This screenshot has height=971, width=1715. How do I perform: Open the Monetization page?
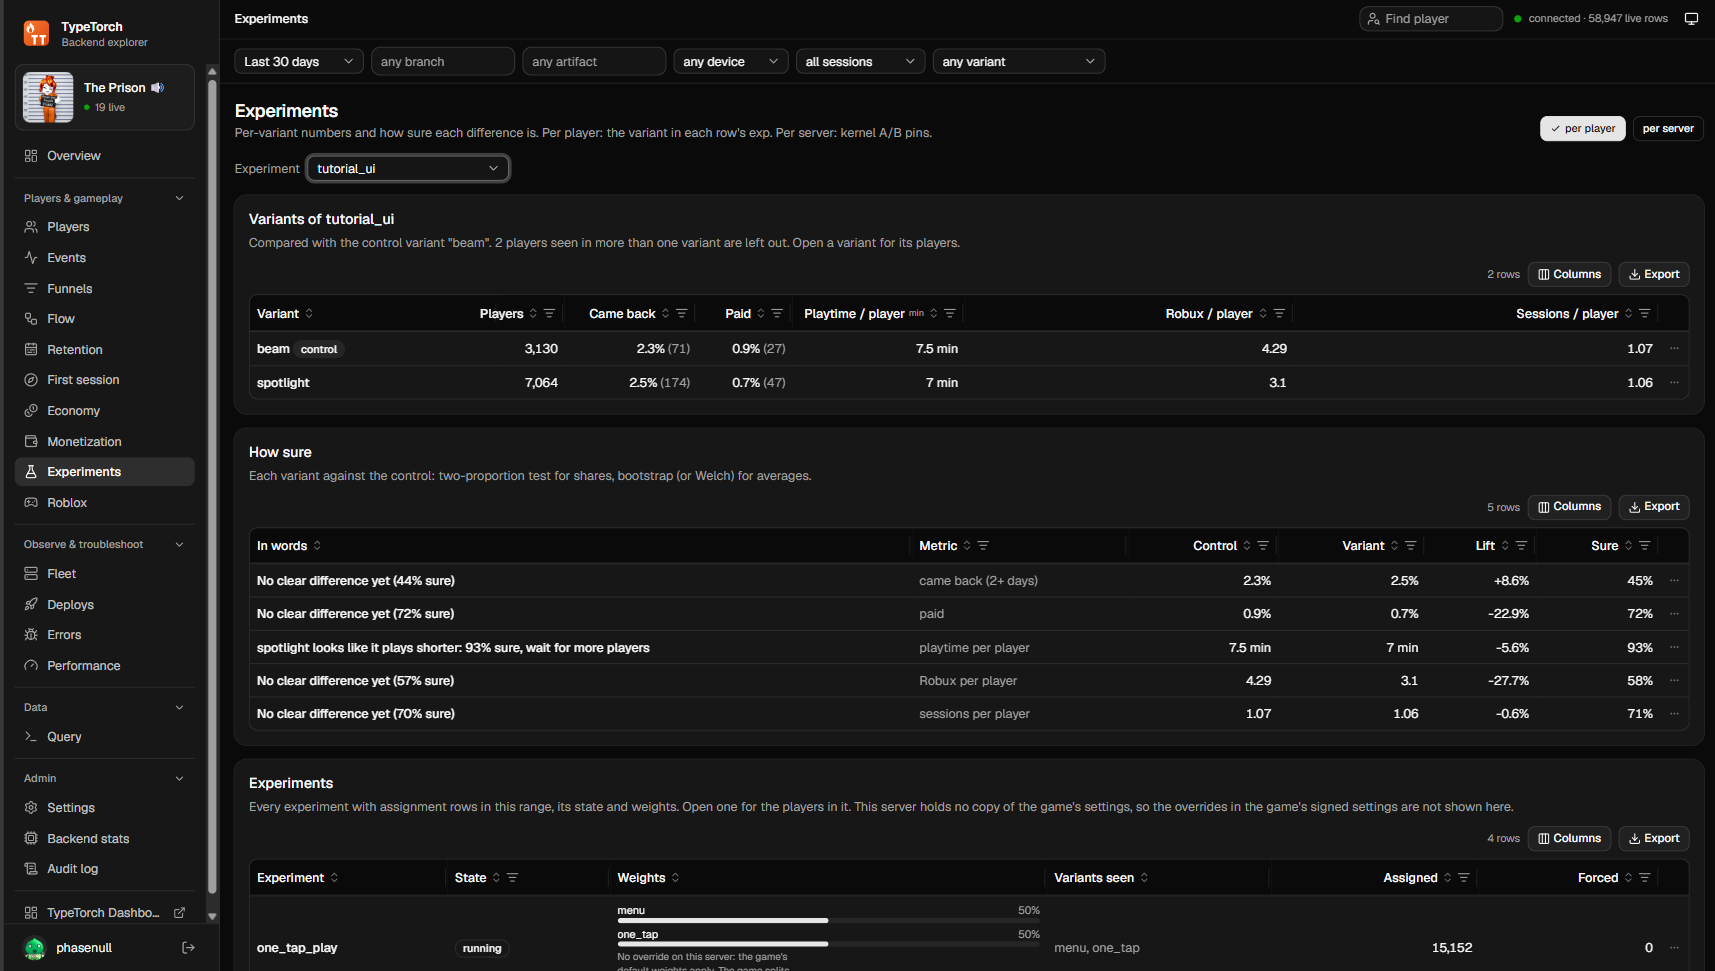[105, 442]
